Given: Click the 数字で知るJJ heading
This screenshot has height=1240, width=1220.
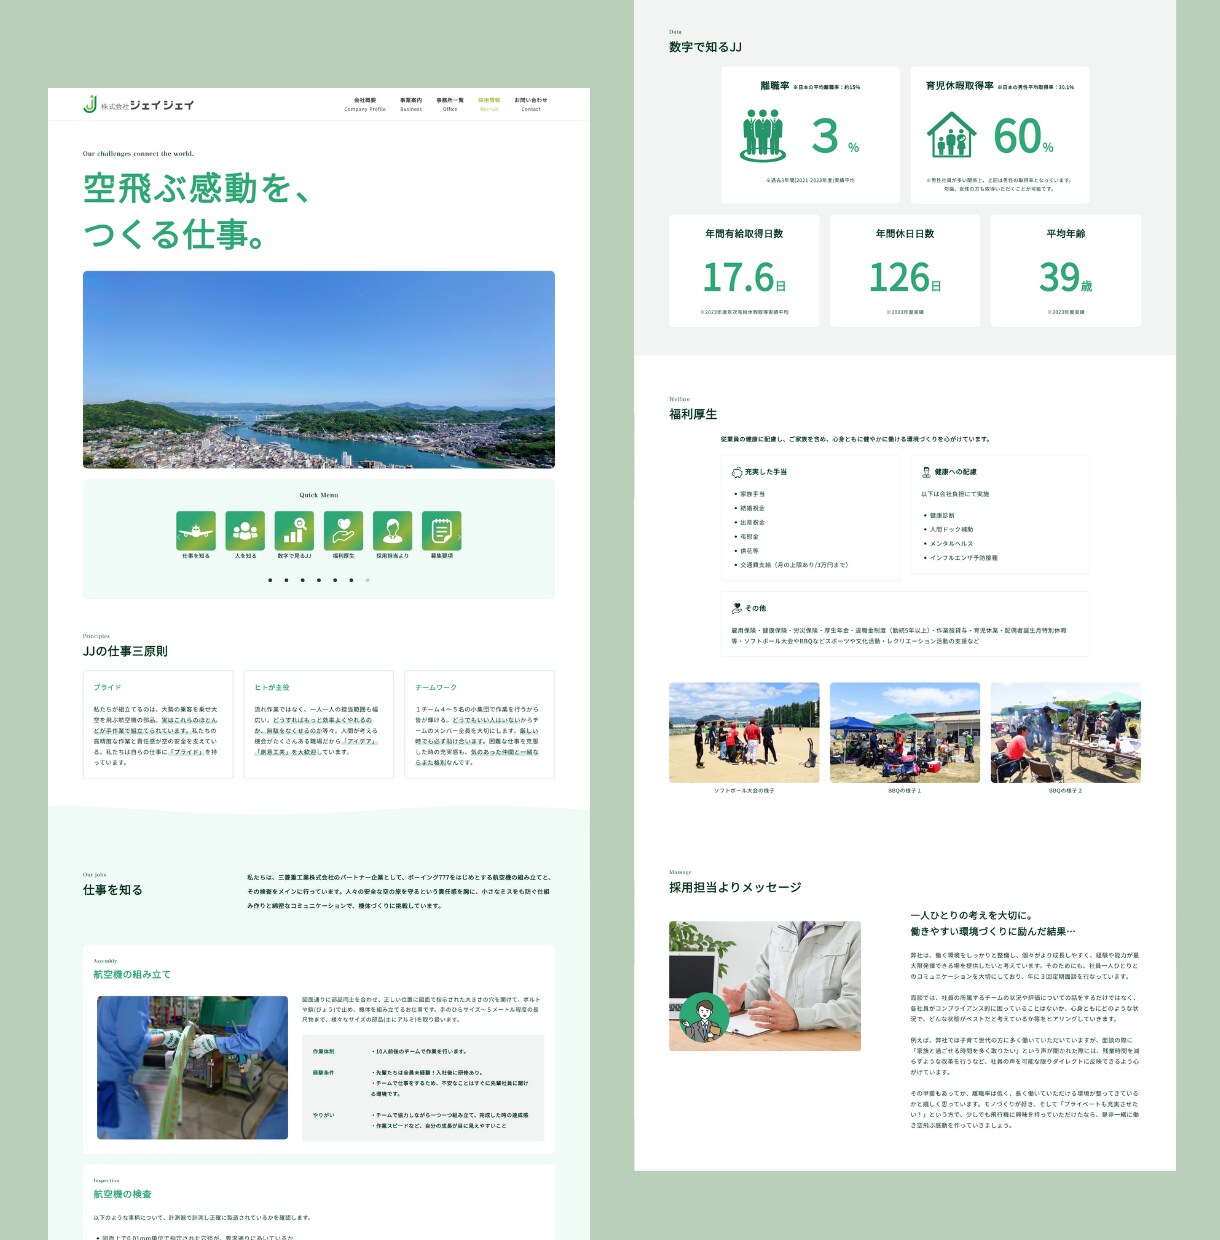Looking at the screenshot, I should [705, 47].
